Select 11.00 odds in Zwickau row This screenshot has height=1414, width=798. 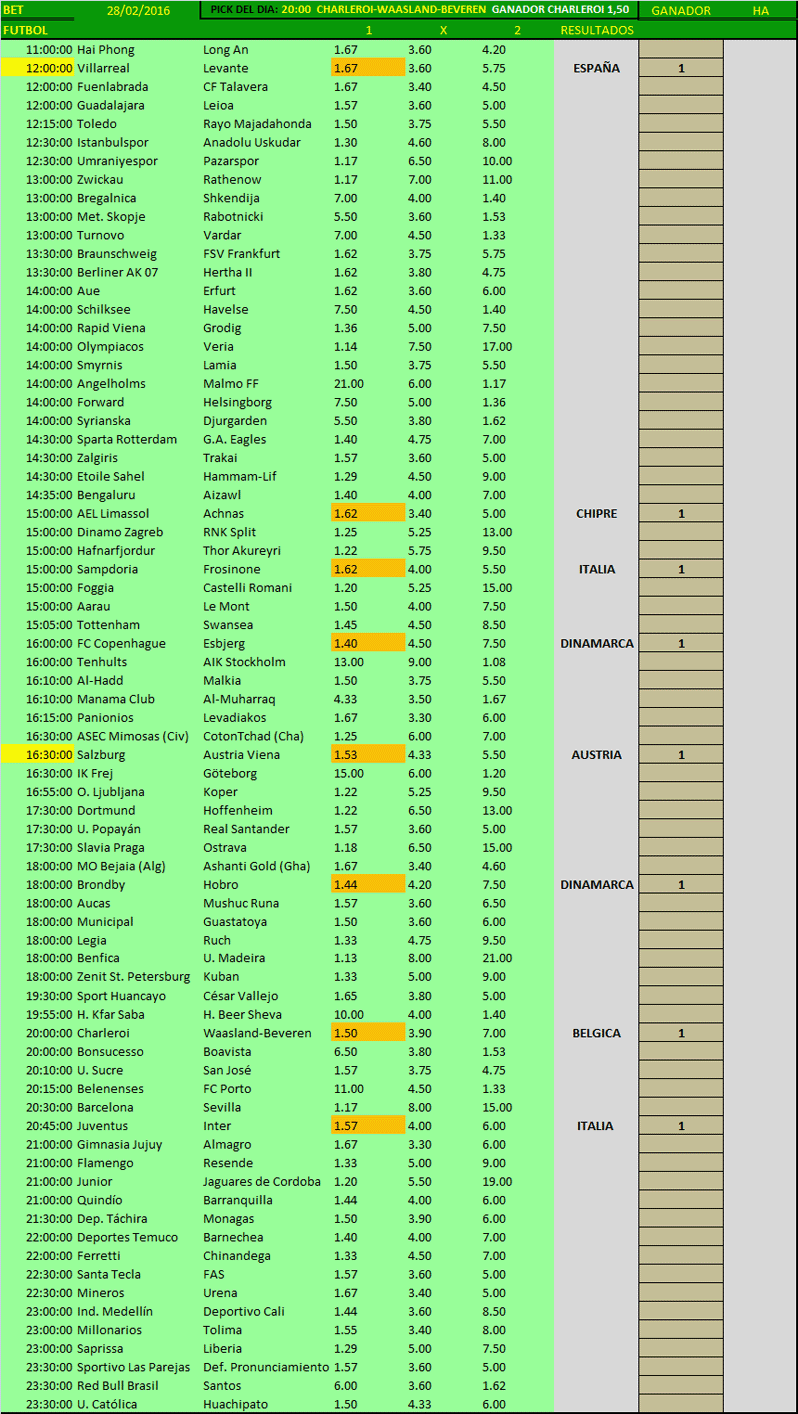coord(496,179)
